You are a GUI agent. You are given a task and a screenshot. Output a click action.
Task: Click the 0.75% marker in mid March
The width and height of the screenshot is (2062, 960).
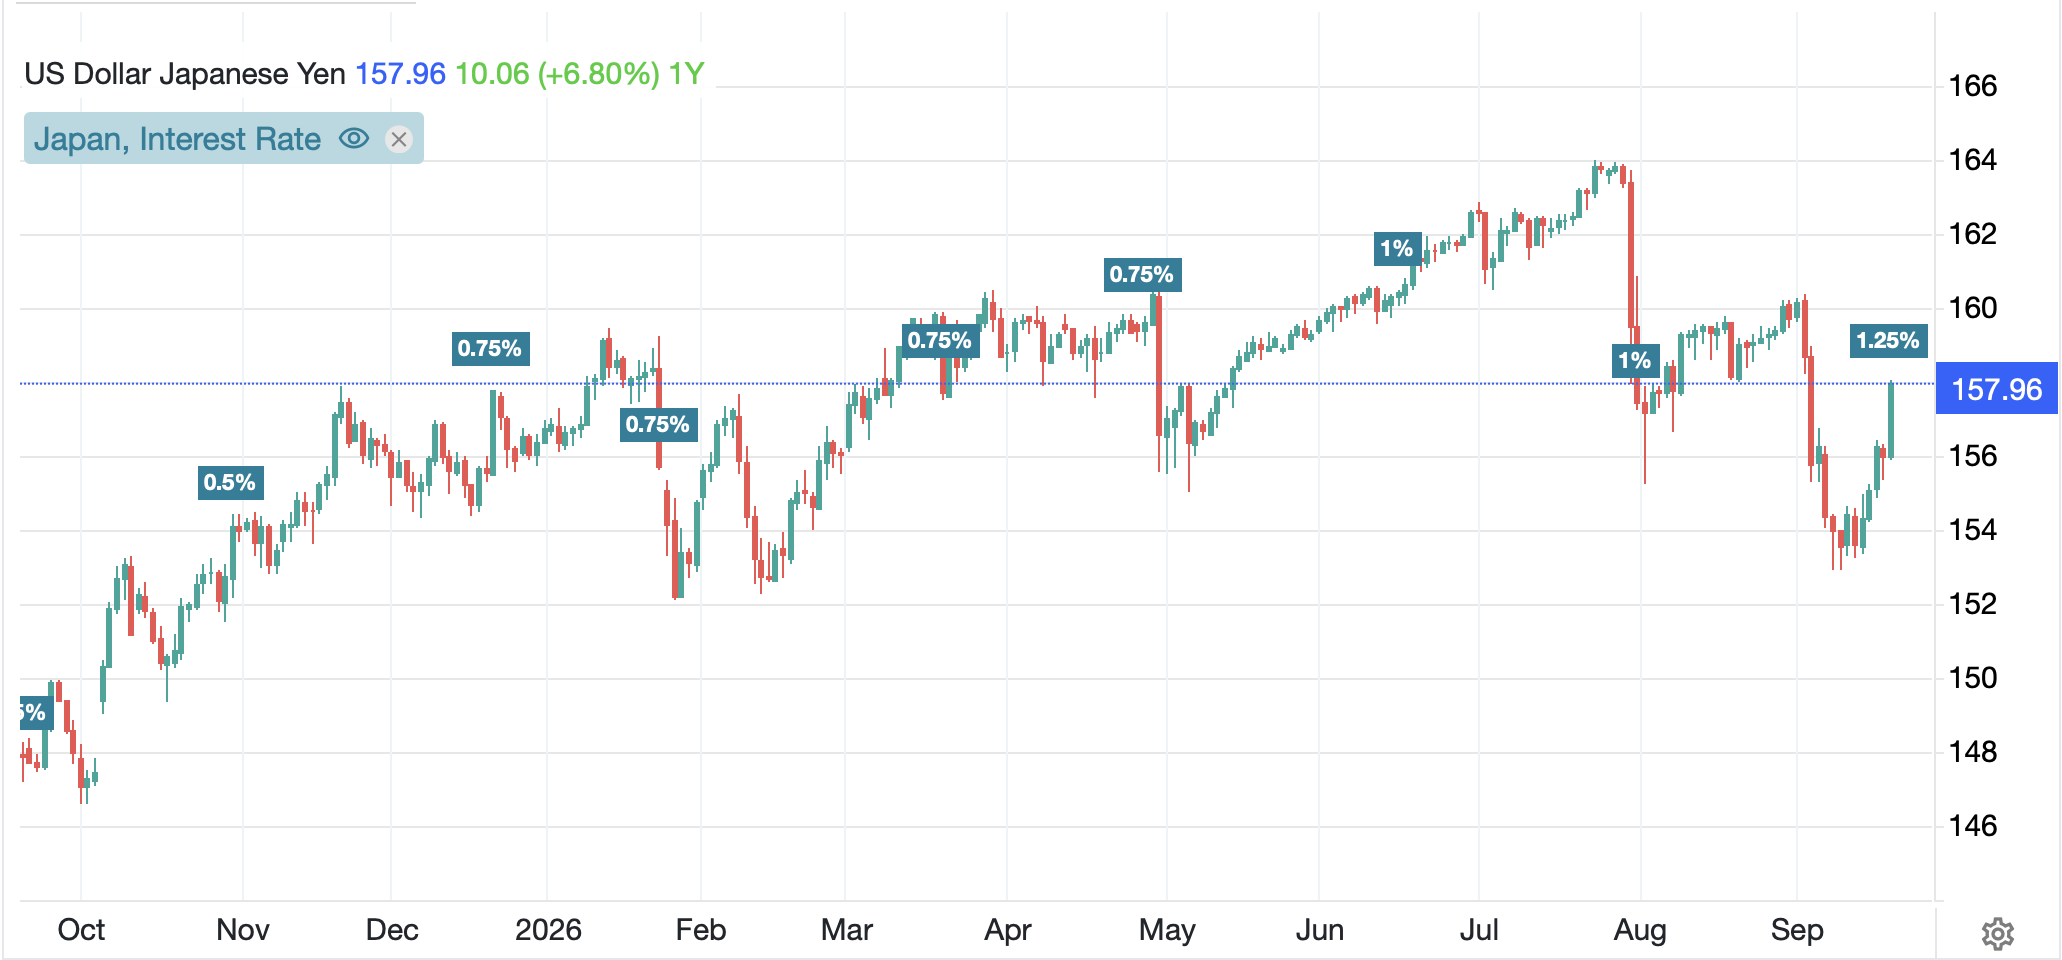940,340
